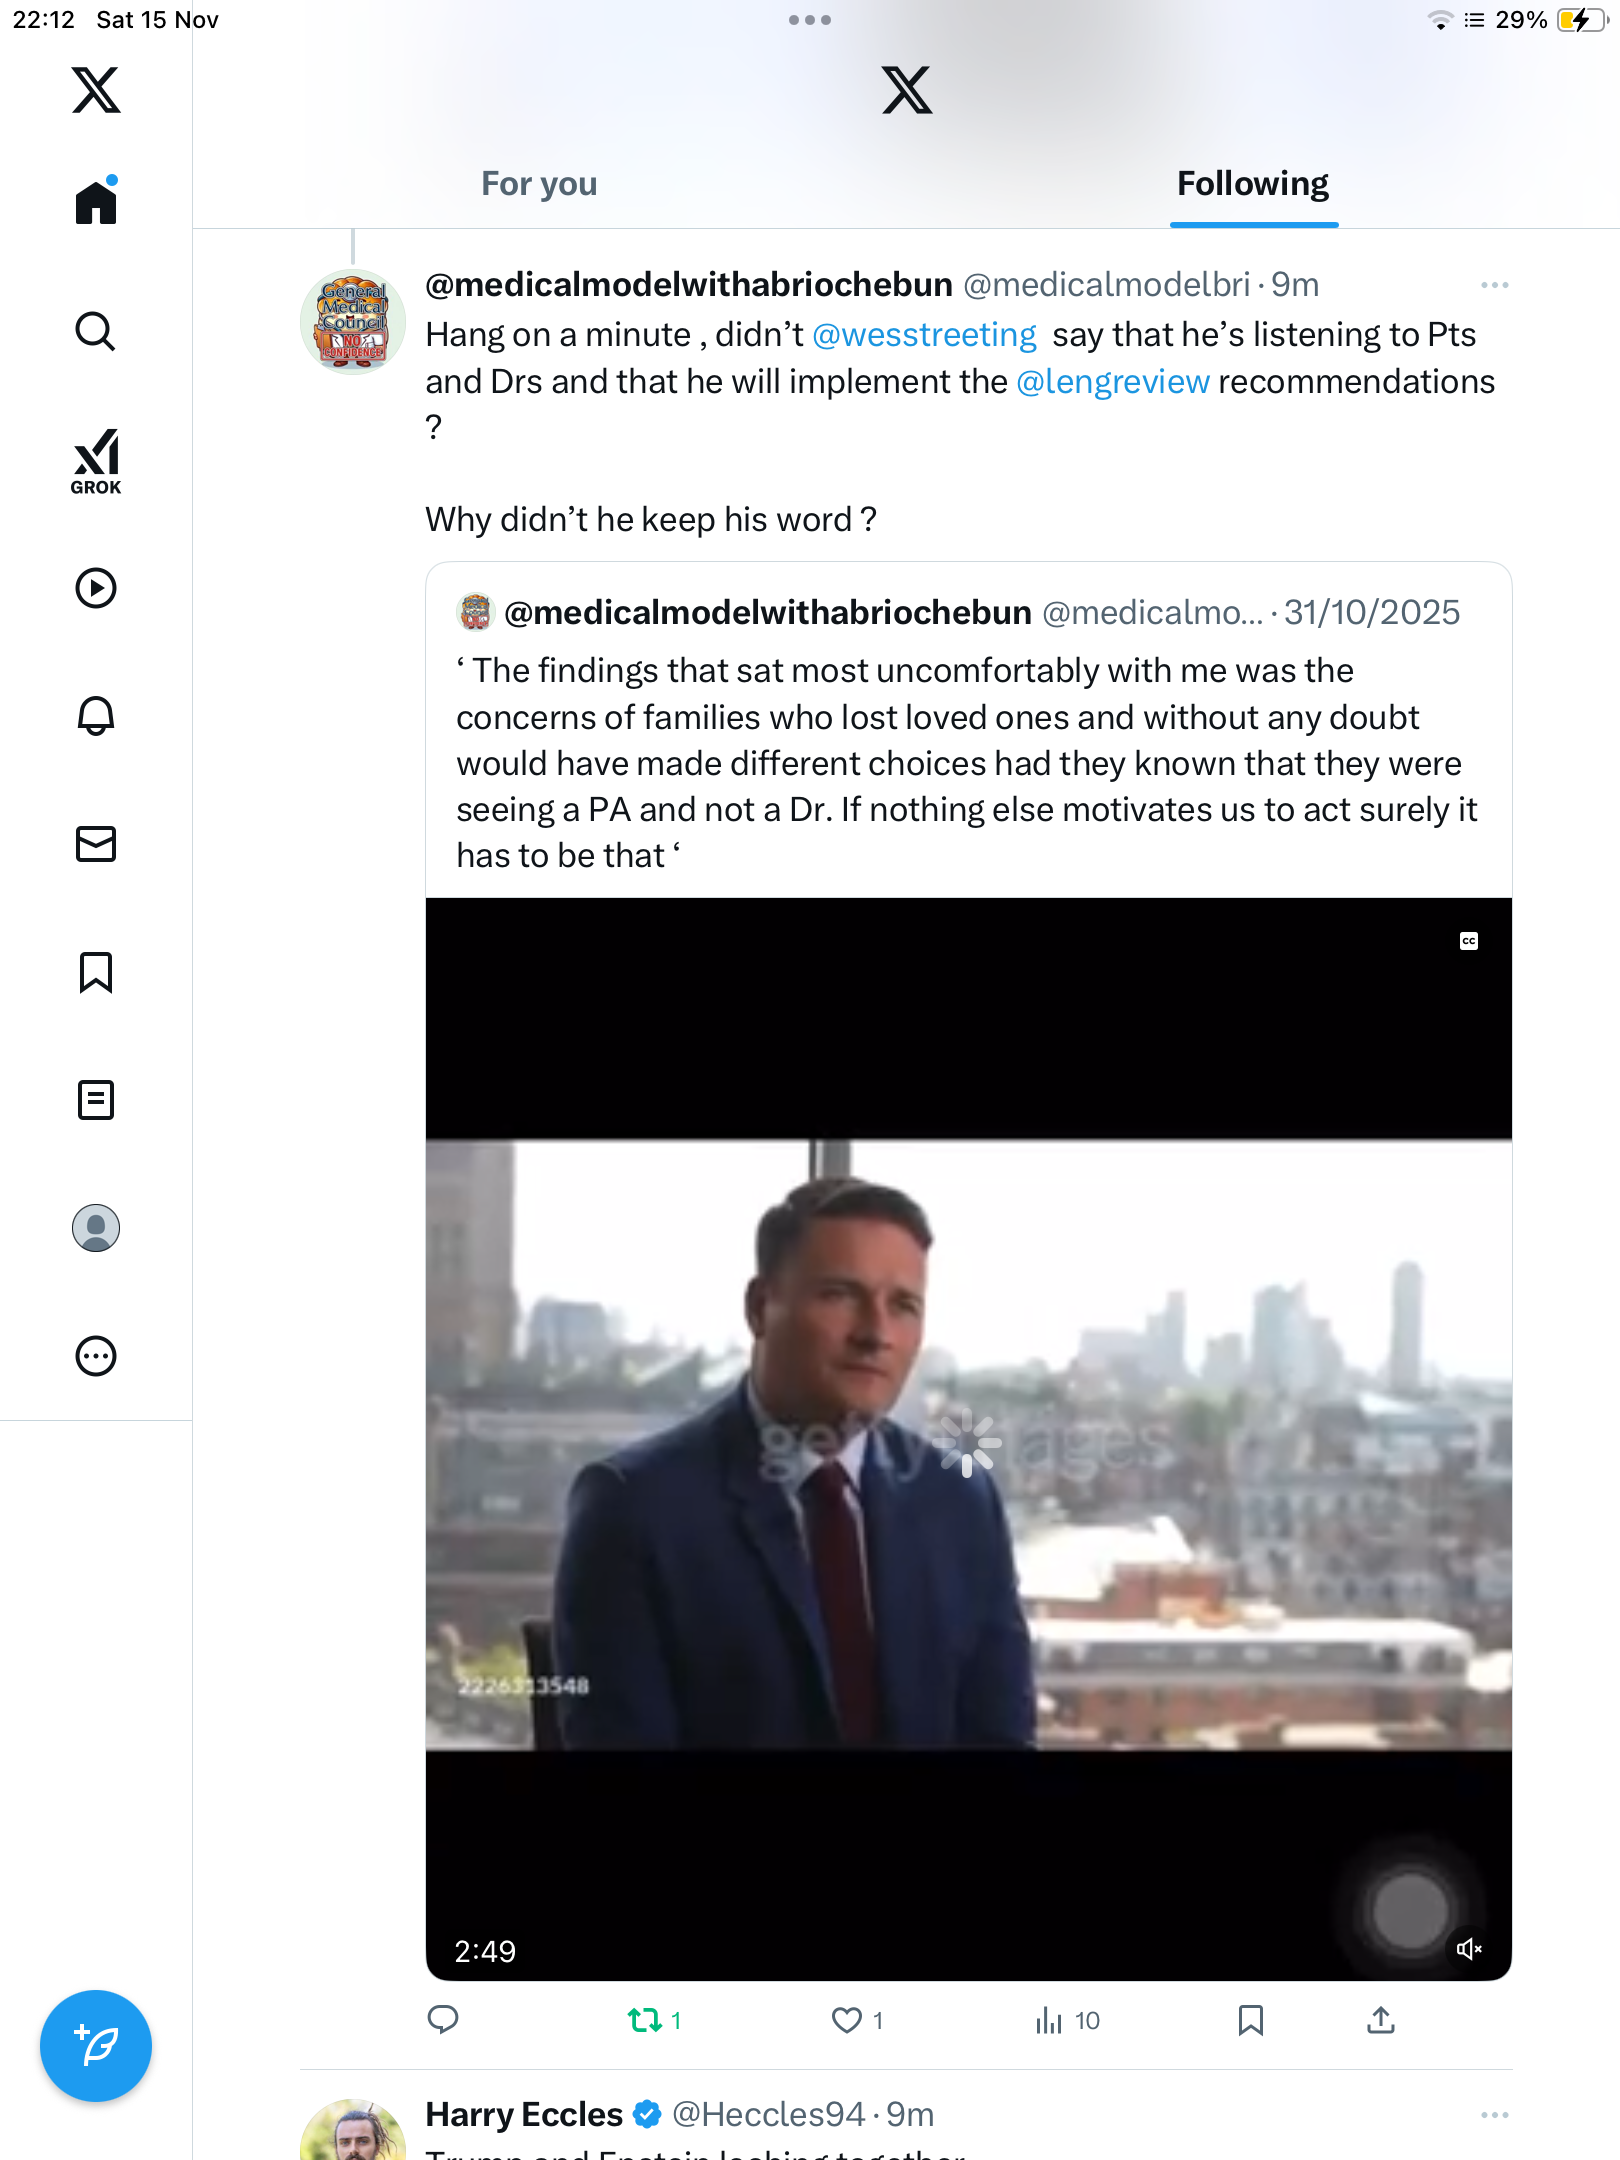Image resolution: width=1620 pixels, height=2160 pixels.
Task: Open more options for medicalmodelwithabriochebun post
Action: pos(1494,286)
